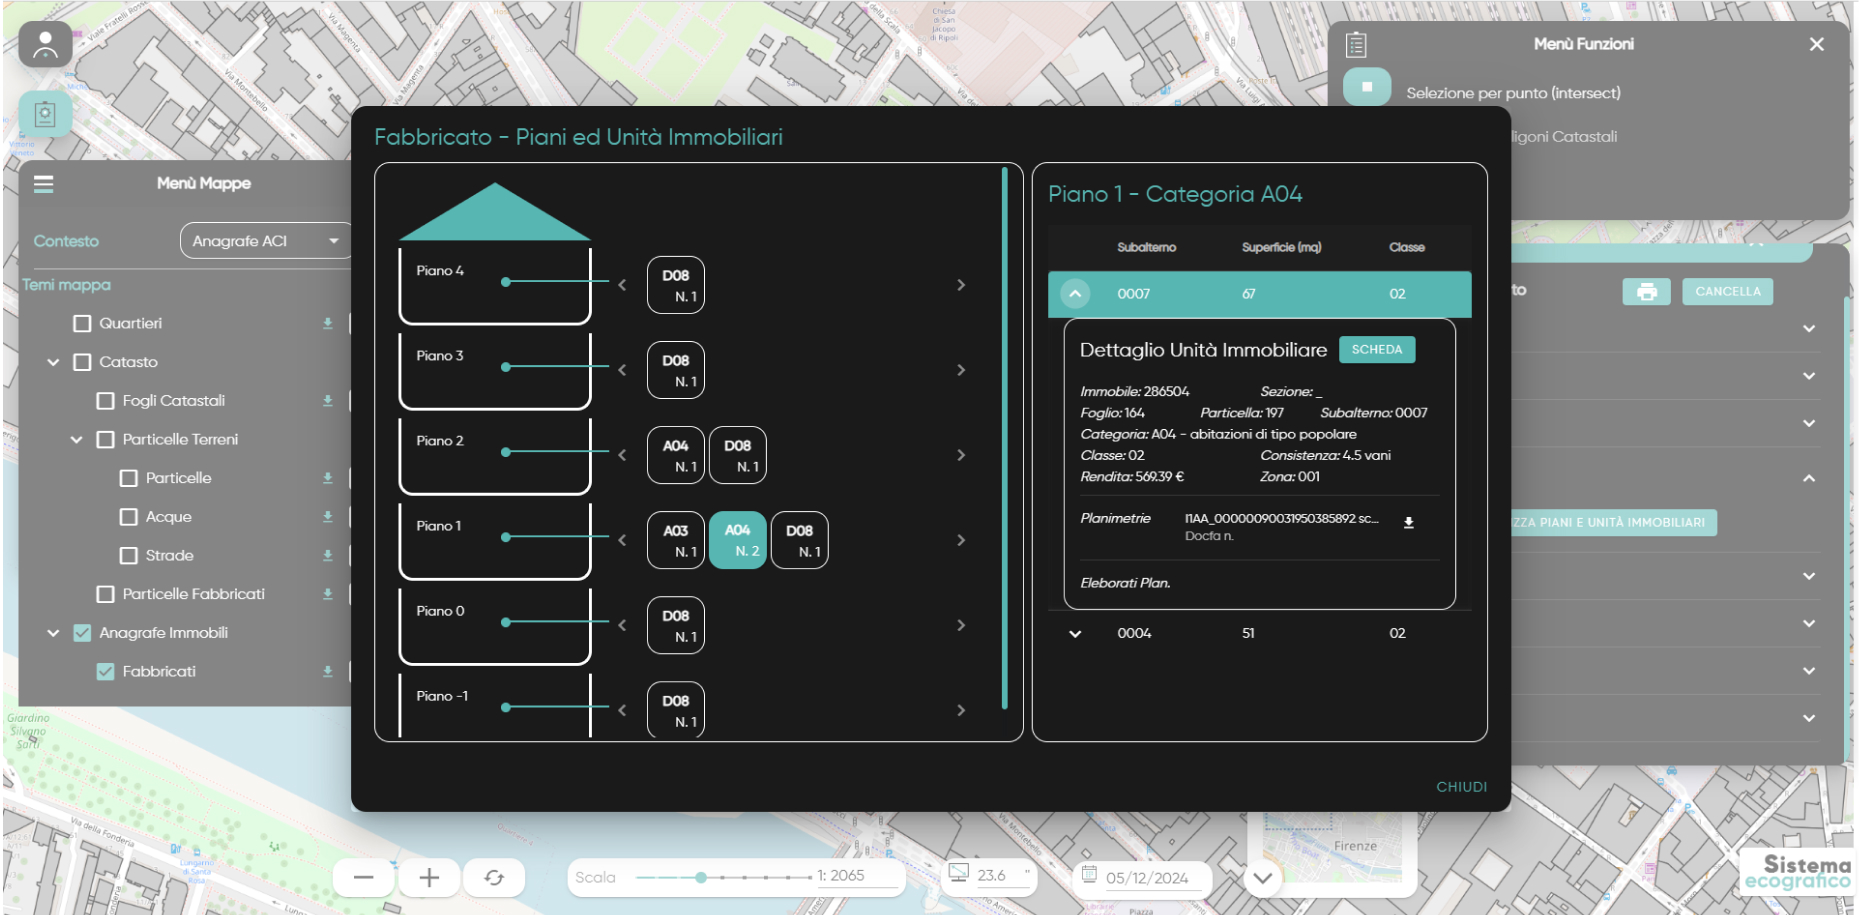Viewport: 1860px width, 915px height.
Task: Enable the Particelle Terreni checkbox
Action: (x=106, y=440)
